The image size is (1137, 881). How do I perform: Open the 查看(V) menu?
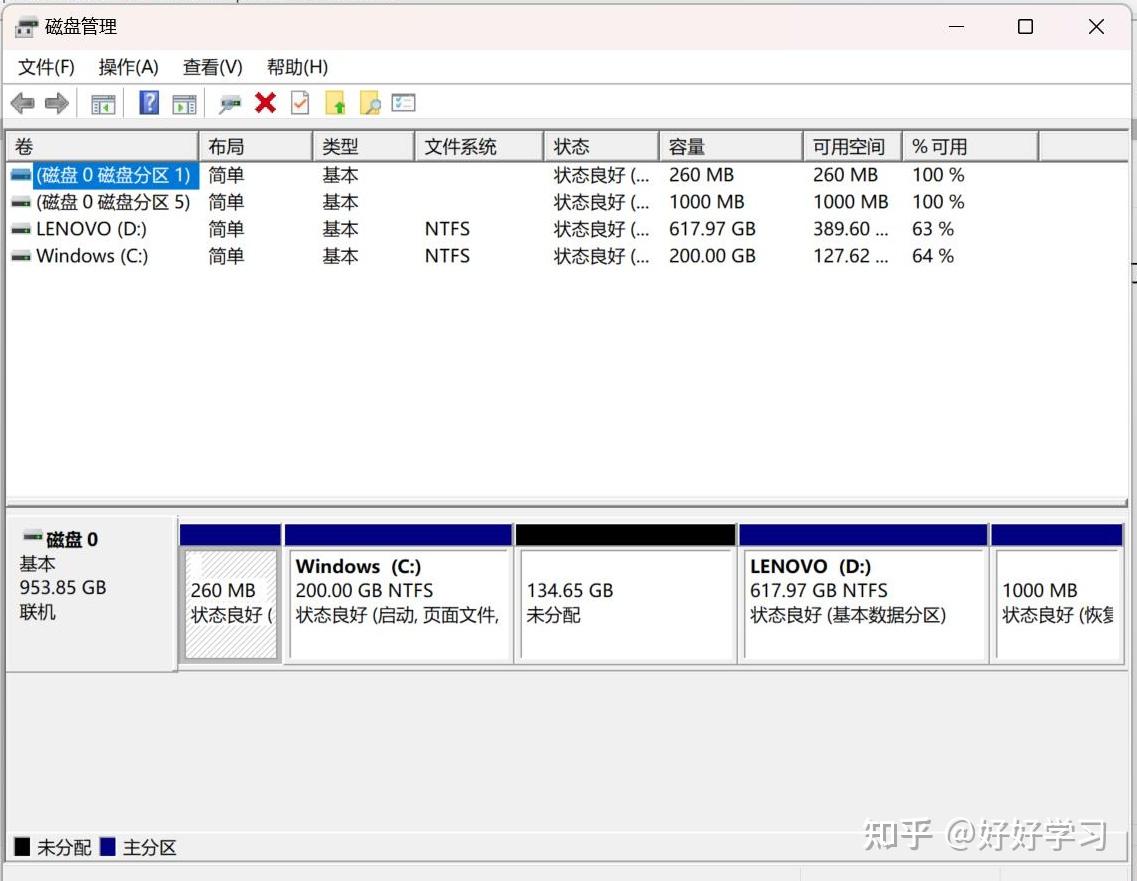212,67
